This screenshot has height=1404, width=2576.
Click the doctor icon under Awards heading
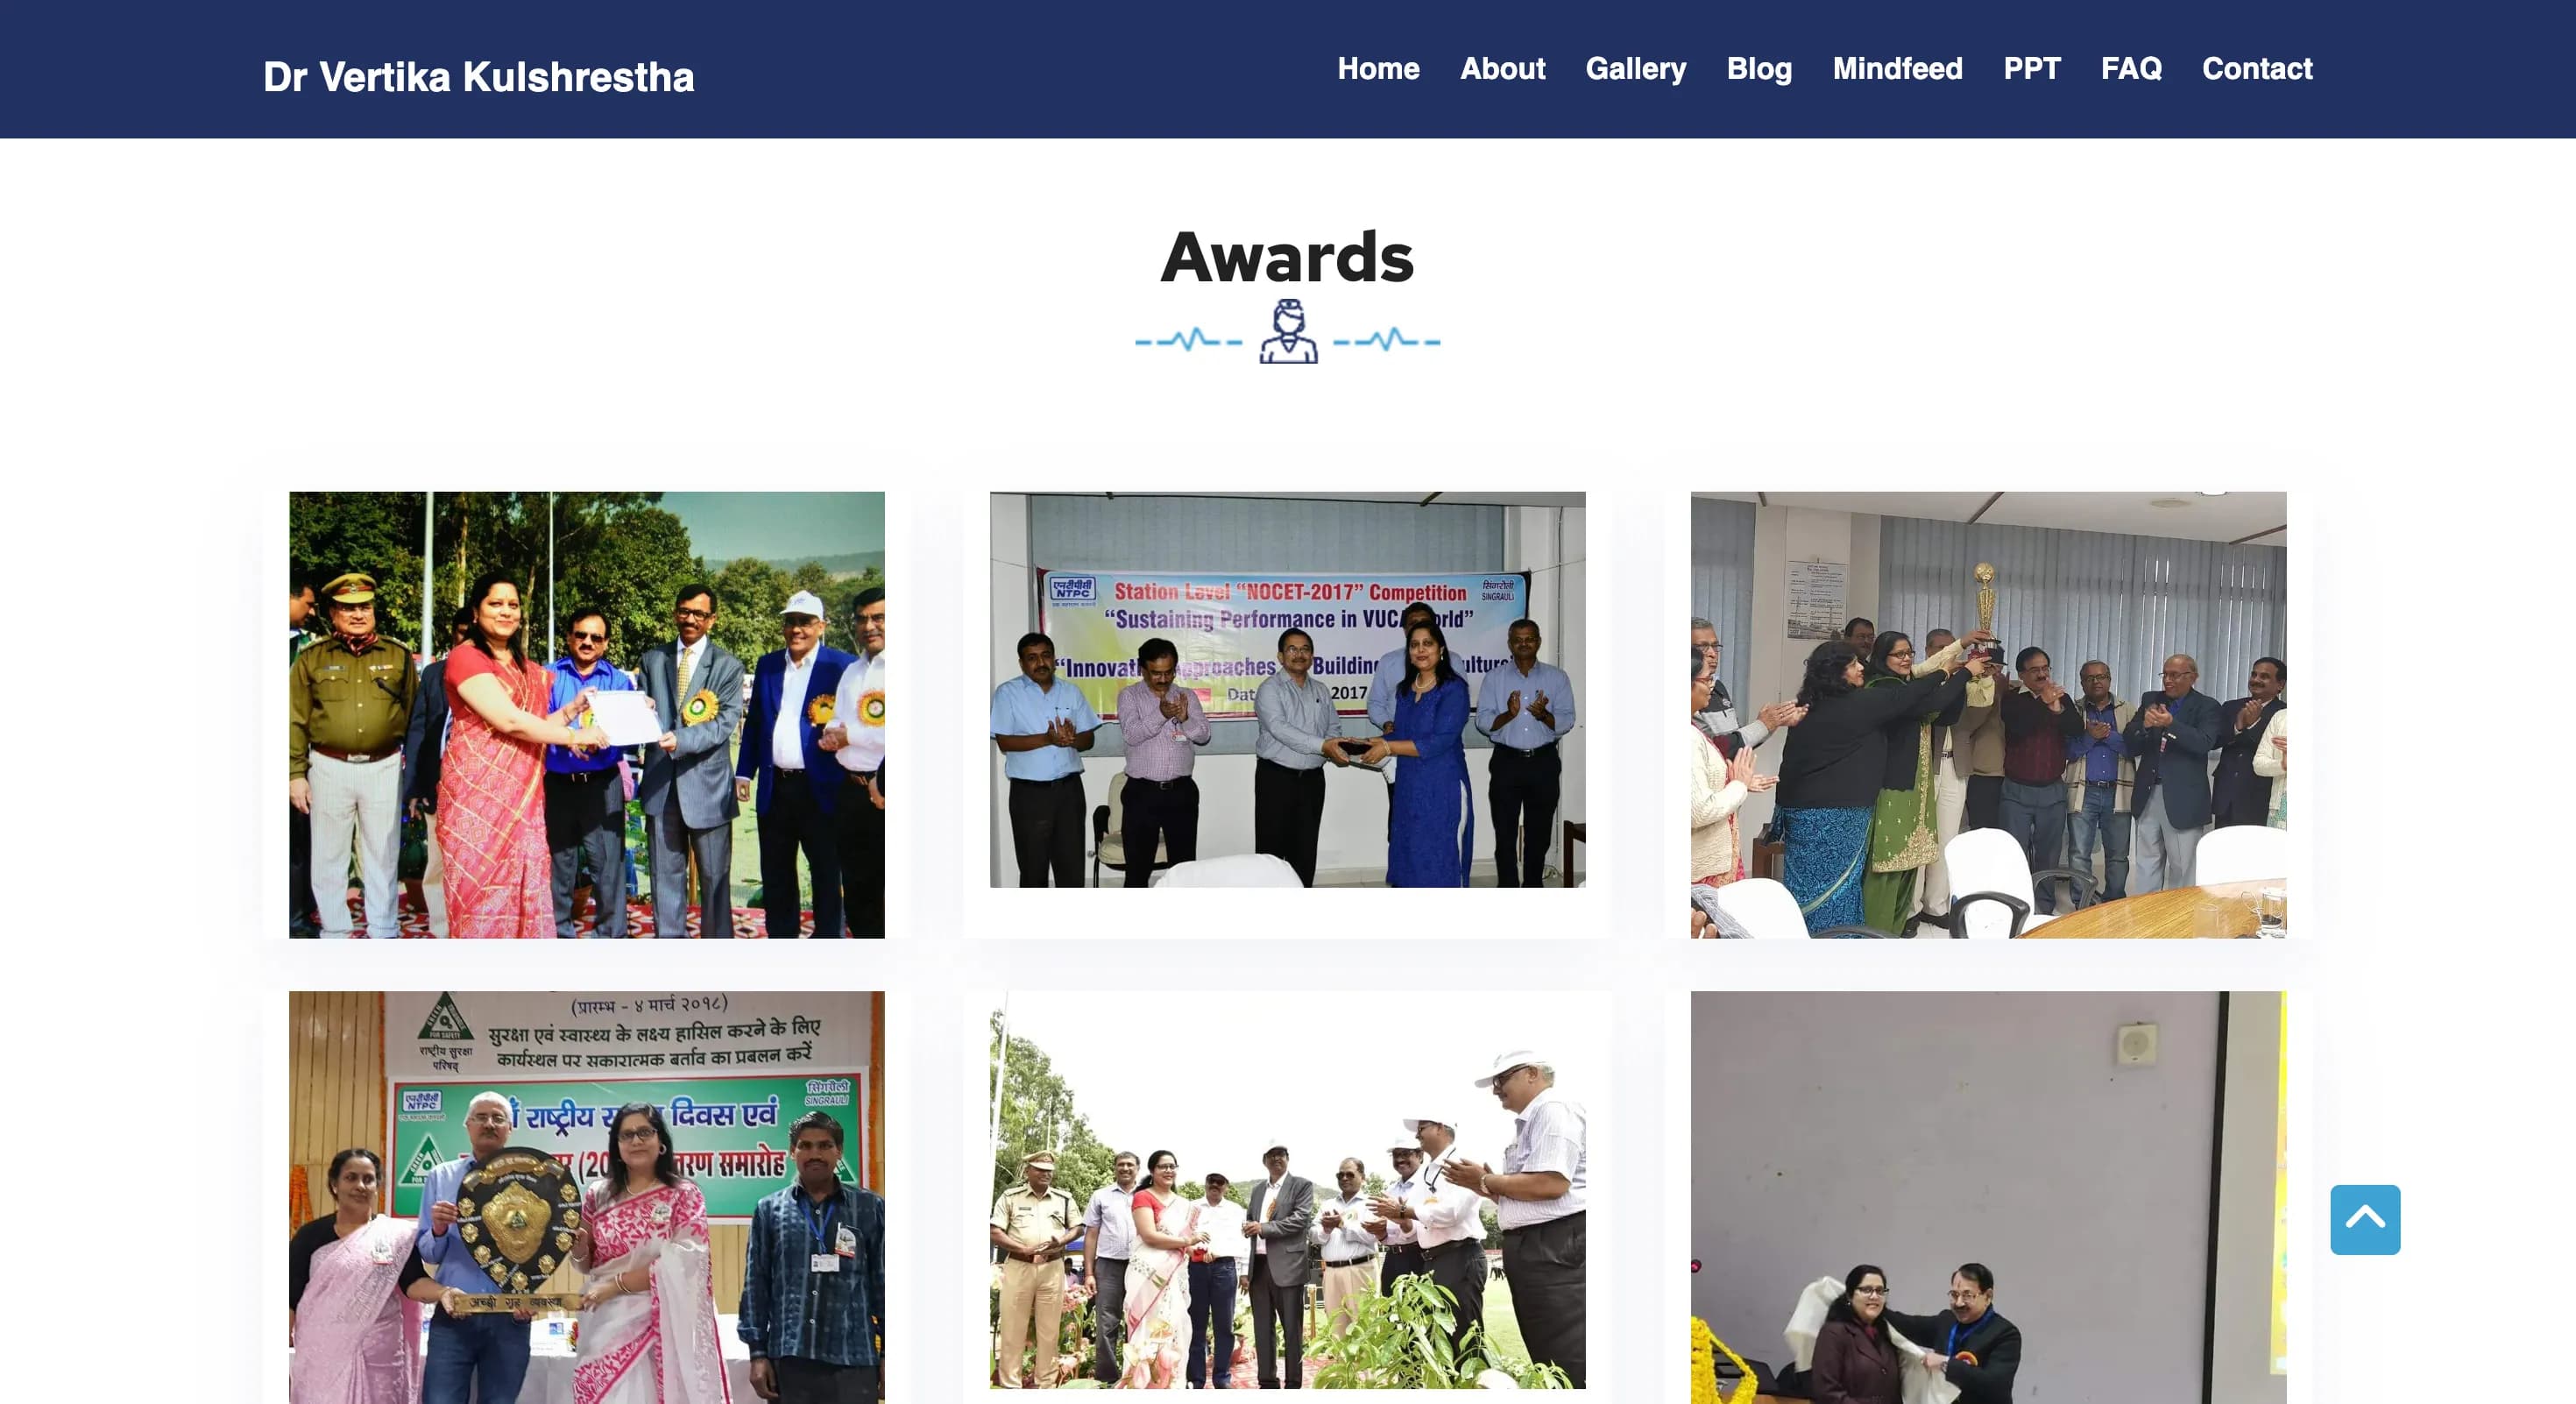coord(1288,332)
